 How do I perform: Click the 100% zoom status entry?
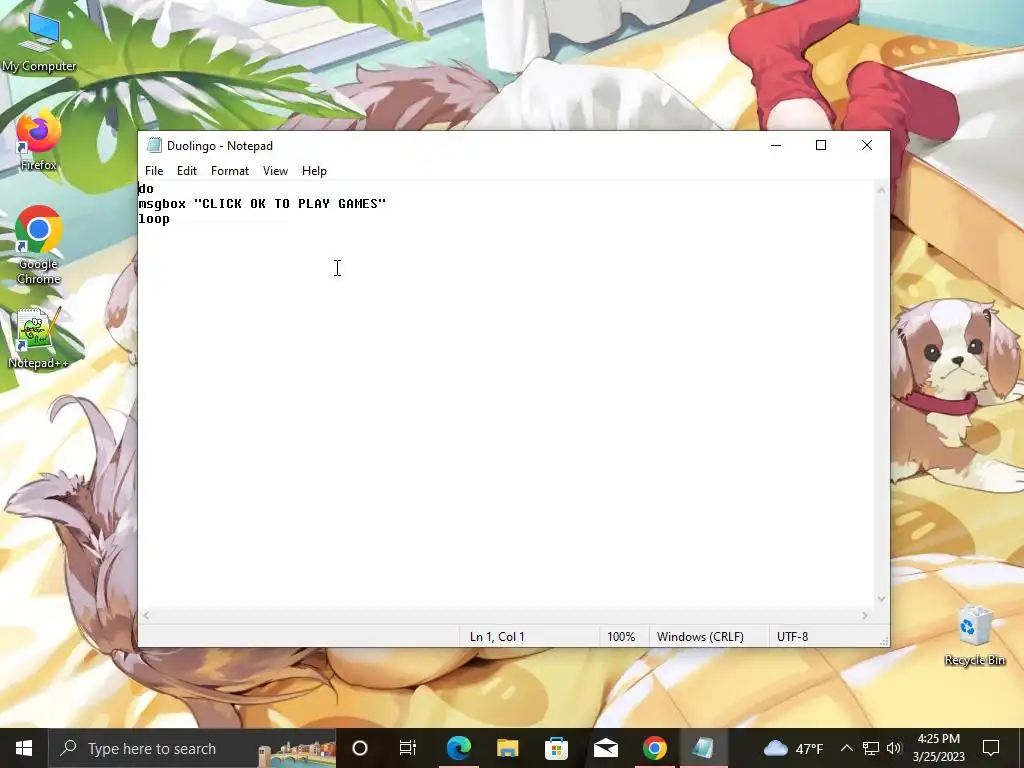621,637
